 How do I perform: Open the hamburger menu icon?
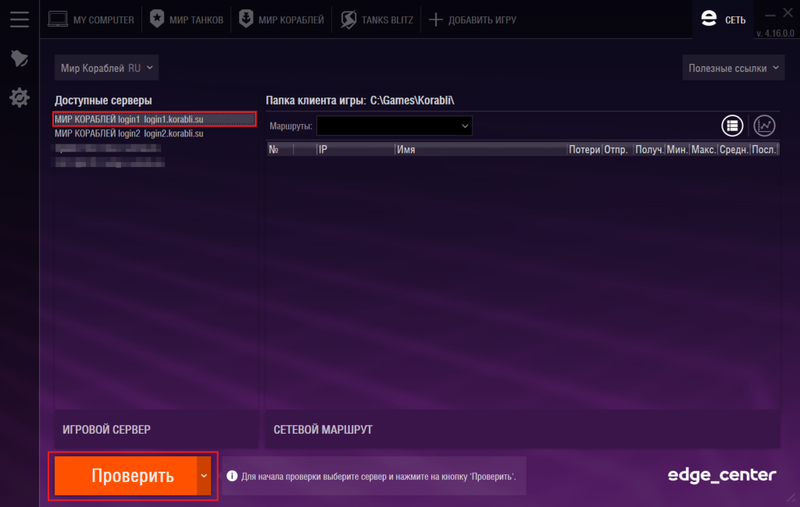[19, 19]
